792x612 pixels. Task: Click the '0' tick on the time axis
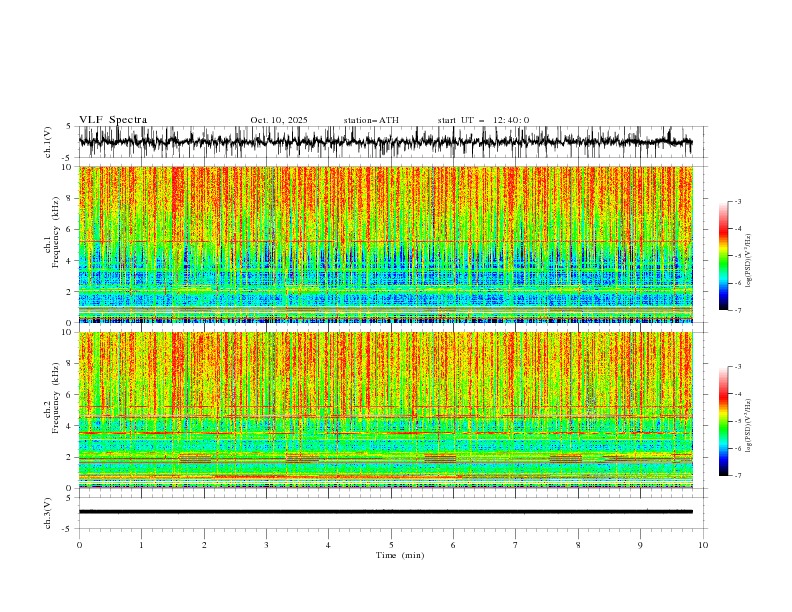(79, 545)
